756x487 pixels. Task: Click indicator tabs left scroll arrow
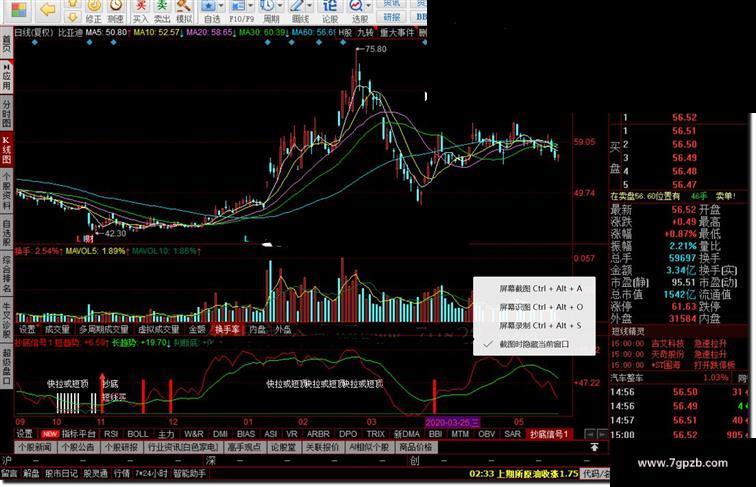click(590, 434)
